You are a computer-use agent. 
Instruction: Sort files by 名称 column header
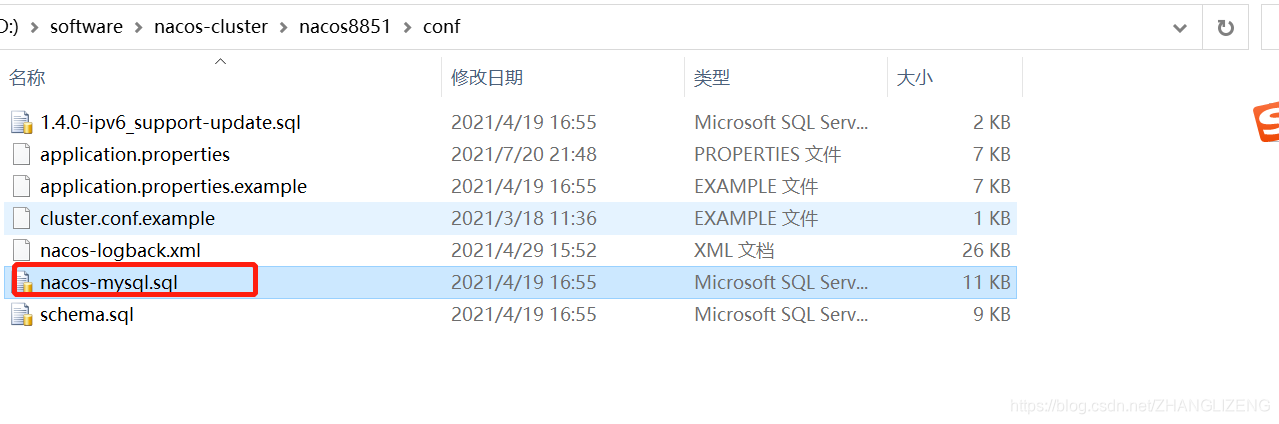(28, 78)
